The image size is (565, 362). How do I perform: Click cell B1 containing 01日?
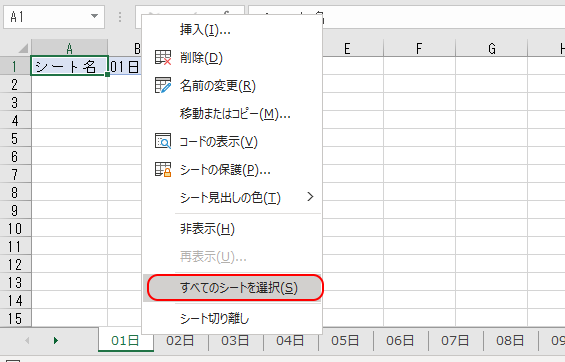125,66
